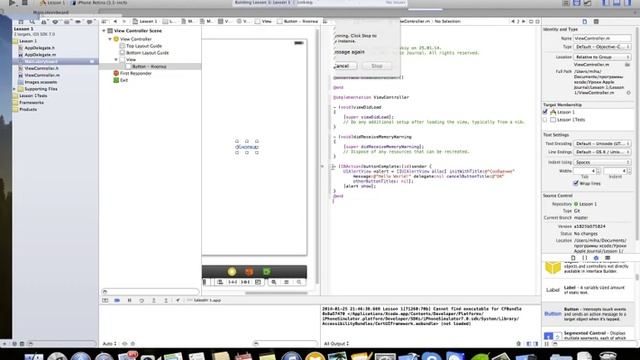The image size is (640, 360).
Task: Pick the Button object in library
Action: click(588, 314)
